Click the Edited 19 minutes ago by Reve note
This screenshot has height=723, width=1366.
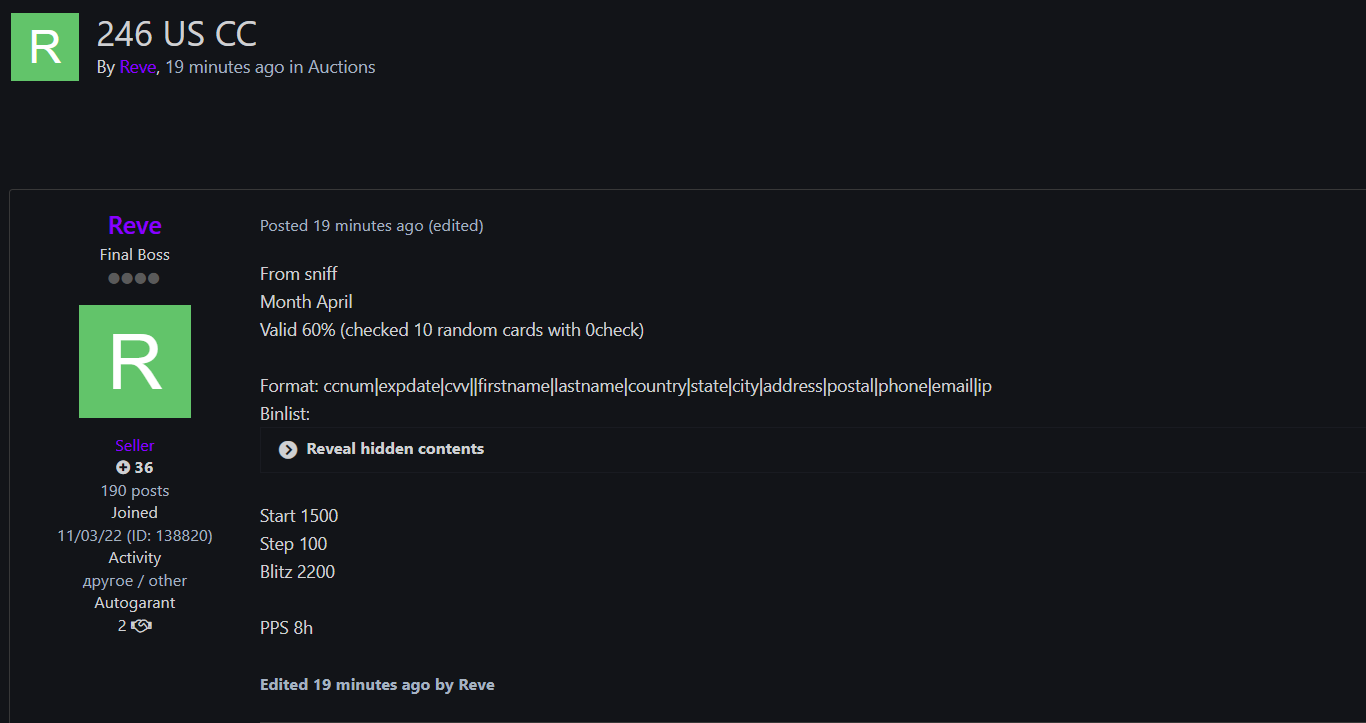click(x=377, y=685)
